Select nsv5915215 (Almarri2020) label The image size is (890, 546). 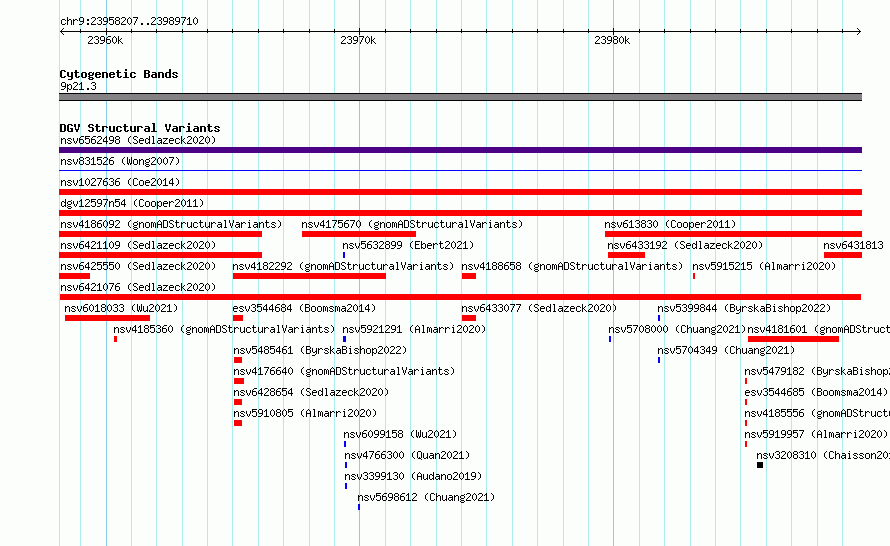click(x=764, y=266)
